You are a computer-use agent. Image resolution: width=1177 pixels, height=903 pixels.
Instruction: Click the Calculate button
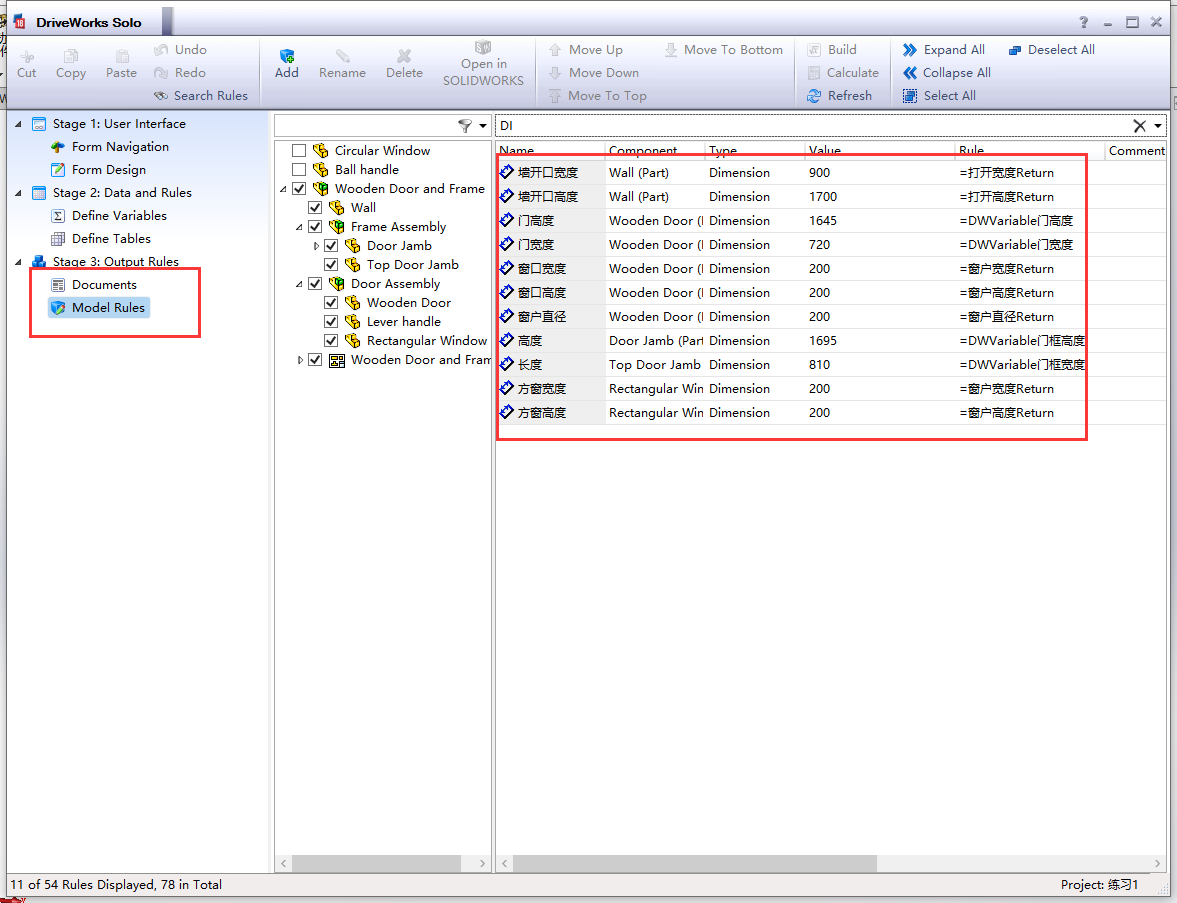point(843,73)
